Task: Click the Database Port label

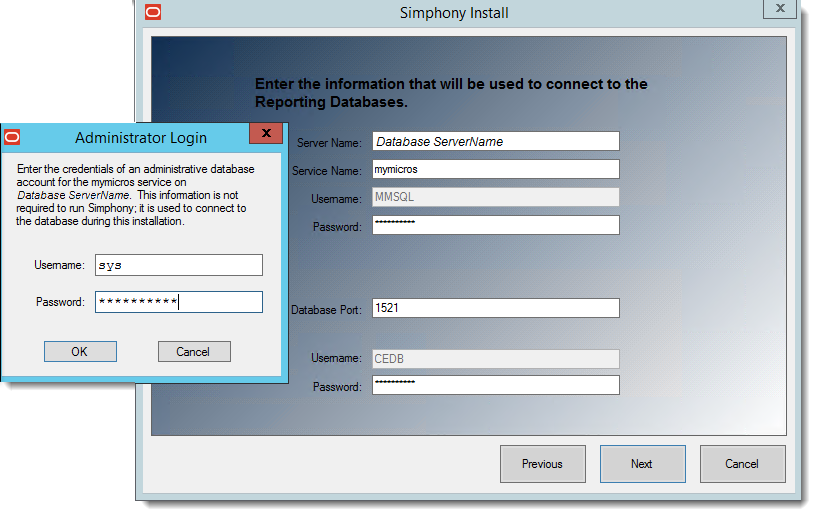Action: [x=326, y=310]
